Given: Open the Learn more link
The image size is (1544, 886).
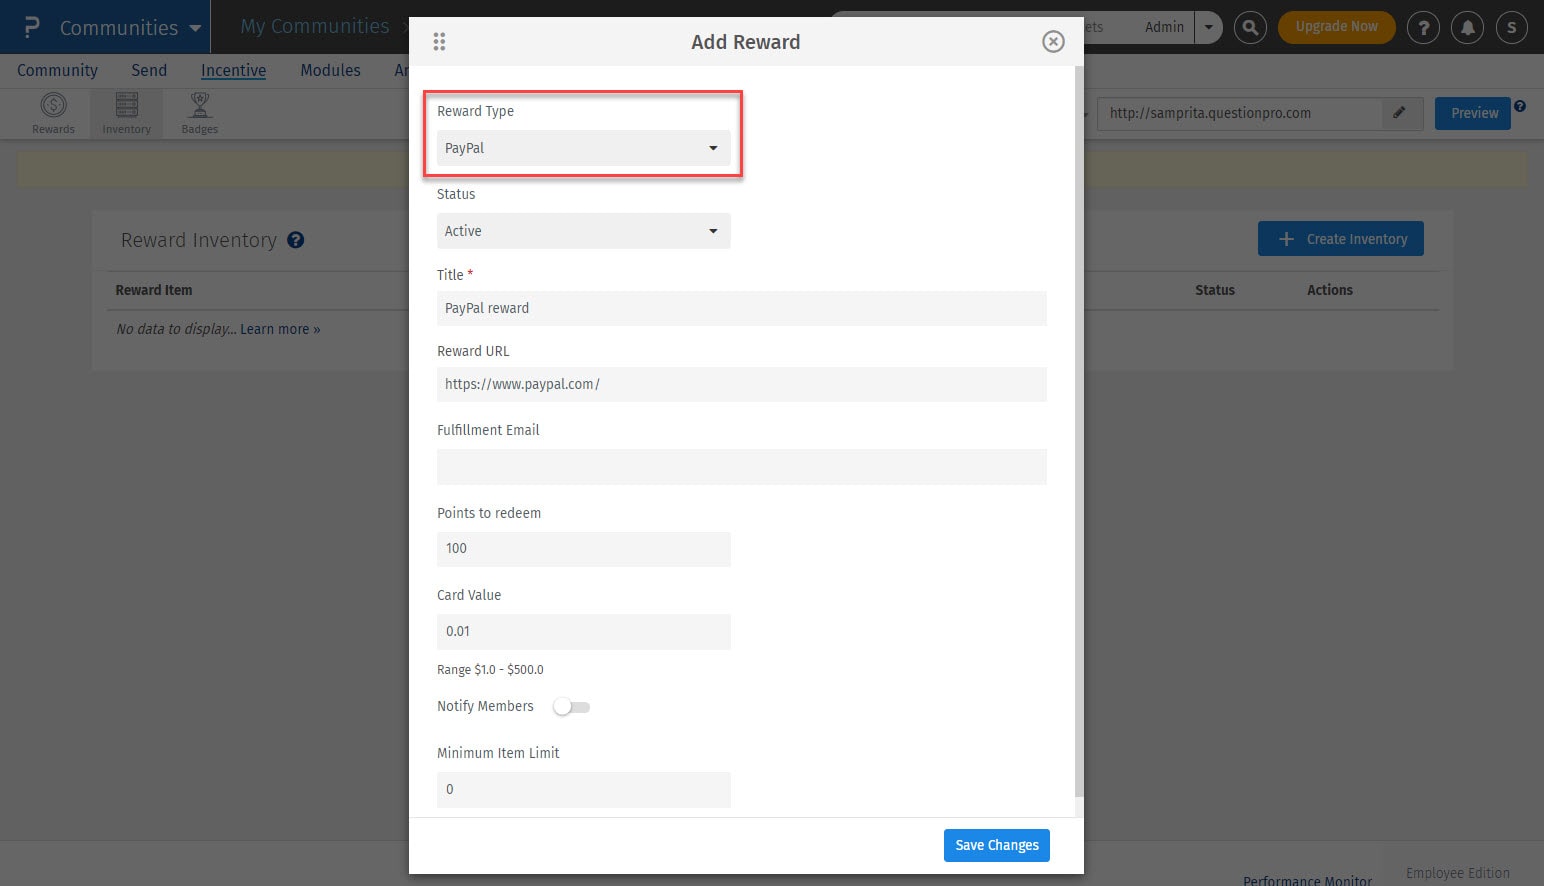Looking at the screenshot, I should (x=280, y=328).
